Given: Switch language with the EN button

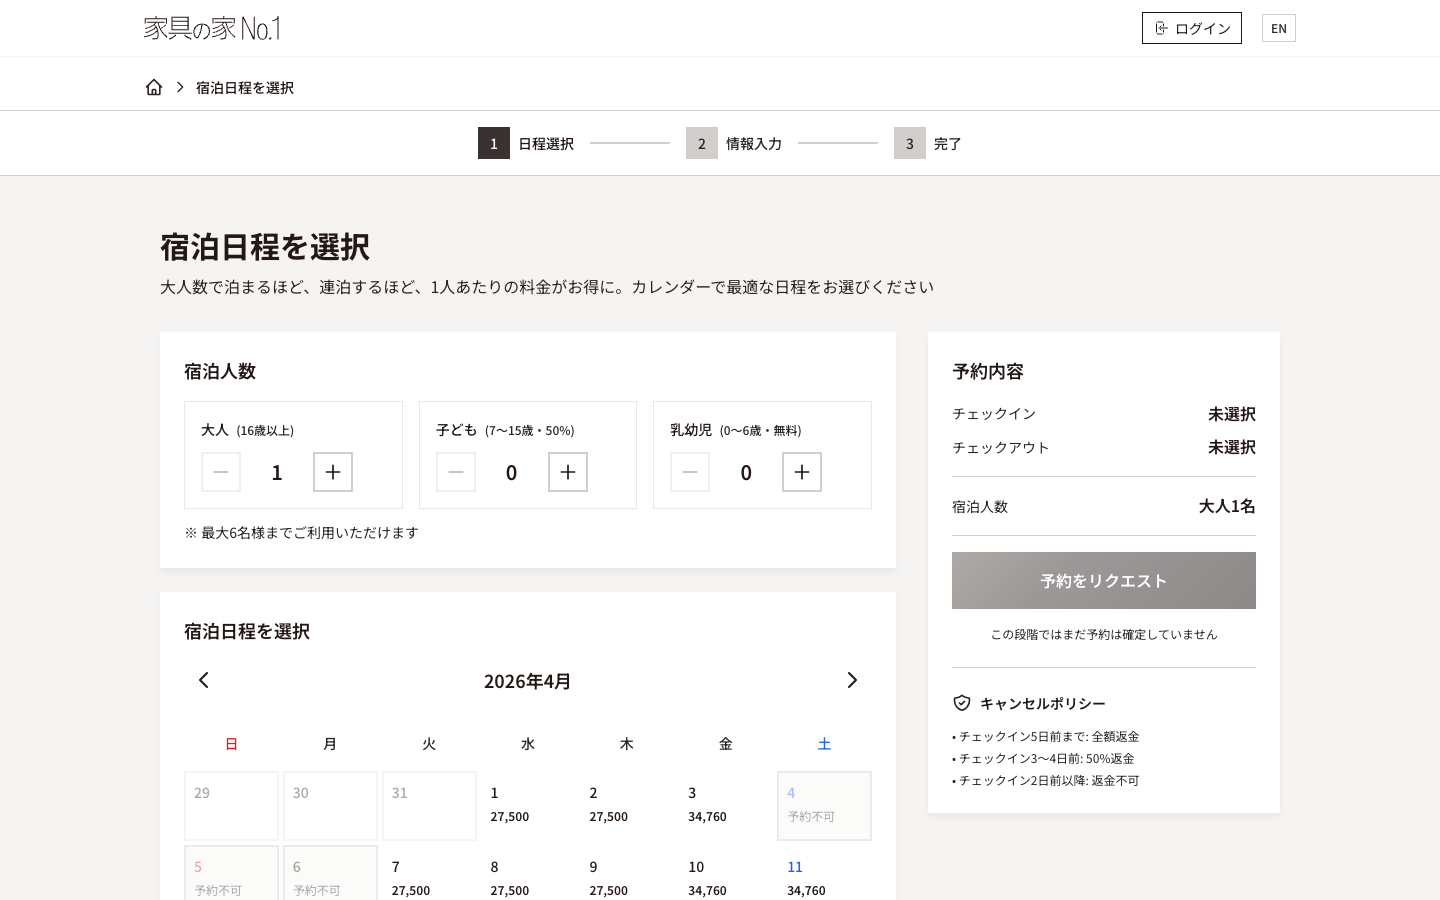Looking at the screenshot, I should tap(1279, 28).
